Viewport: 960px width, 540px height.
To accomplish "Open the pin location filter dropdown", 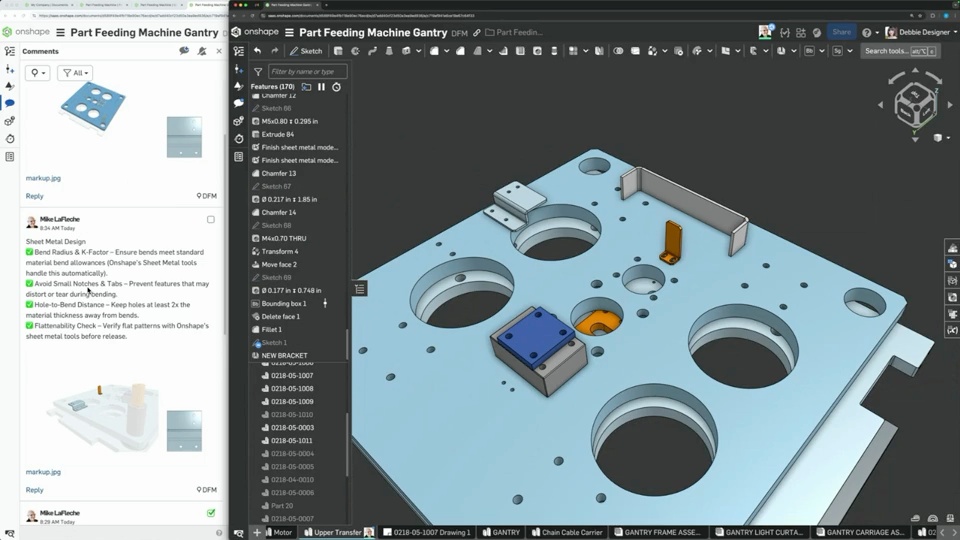I will tap(38, 73).
